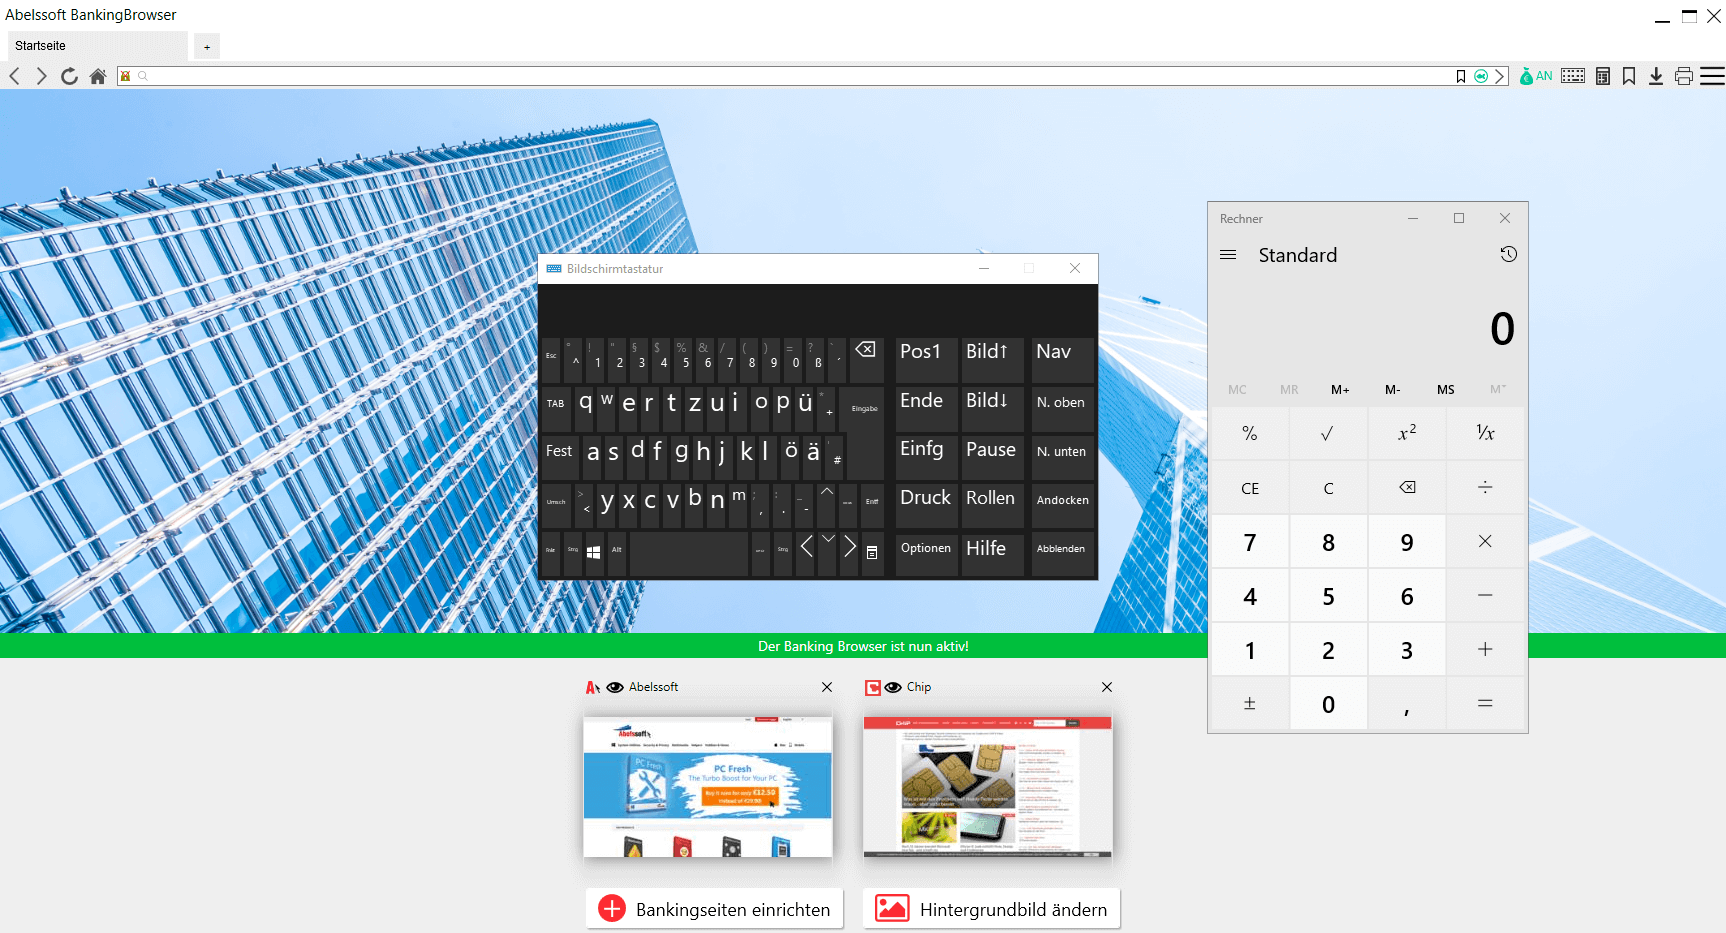Click the calculator backspace key

coord(1407,488)
